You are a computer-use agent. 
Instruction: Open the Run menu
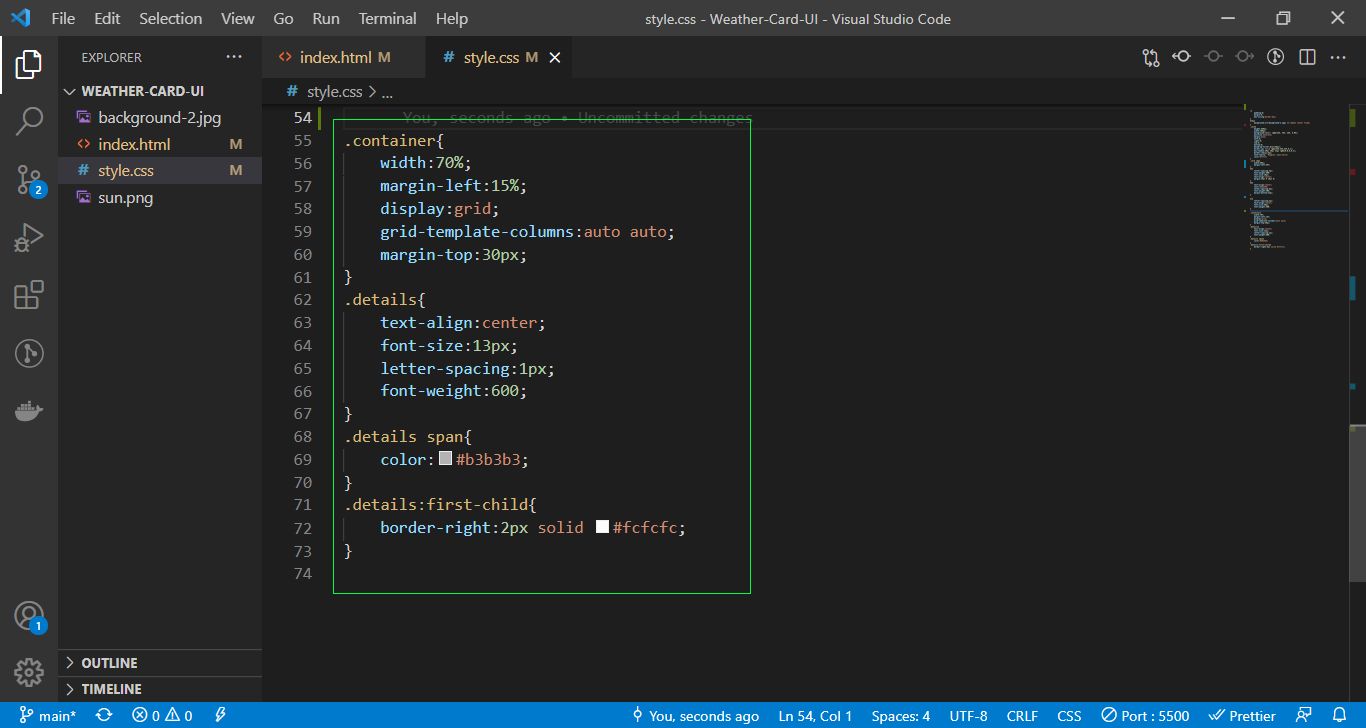tap(326, 18)
